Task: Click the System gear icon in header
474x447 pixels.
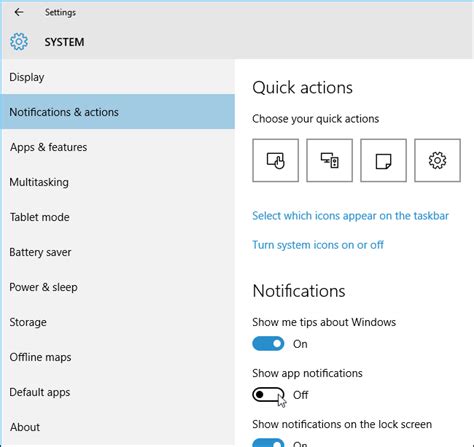Action: [19, 42]
